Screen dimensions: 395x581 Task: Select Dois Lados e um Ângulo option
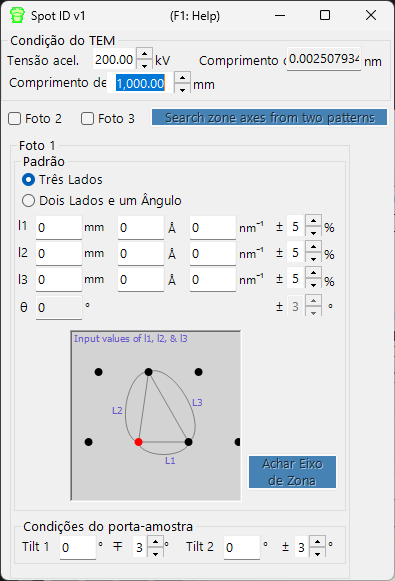click(x=29, y=201)
